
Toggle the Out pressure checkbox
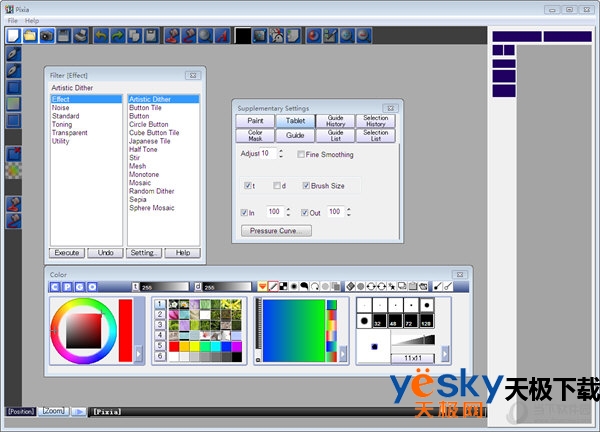tap(303, 212)
